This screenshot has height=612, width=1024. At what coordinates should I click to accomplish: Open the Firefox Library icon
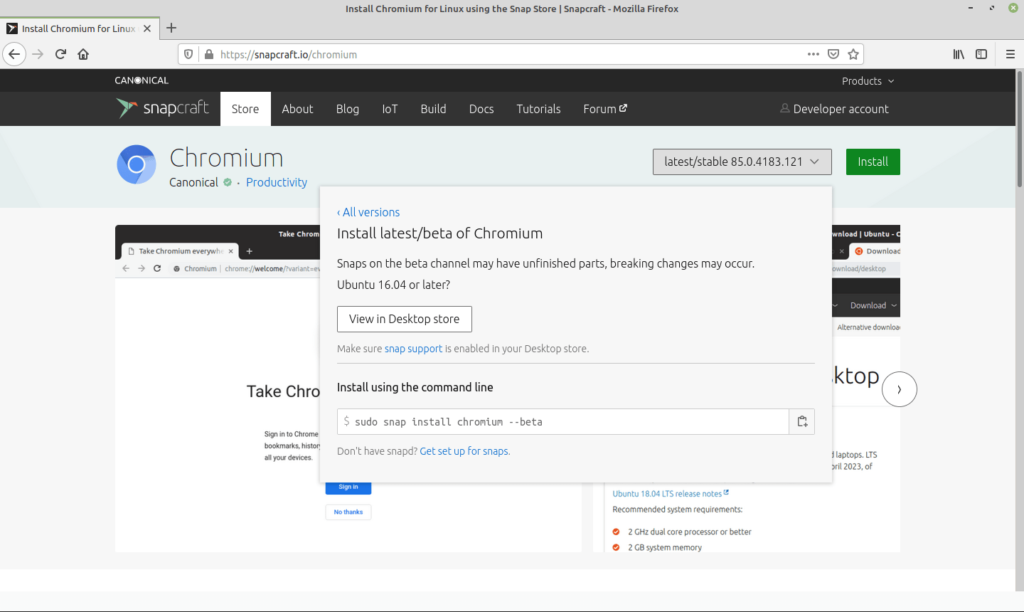point(957,54)
